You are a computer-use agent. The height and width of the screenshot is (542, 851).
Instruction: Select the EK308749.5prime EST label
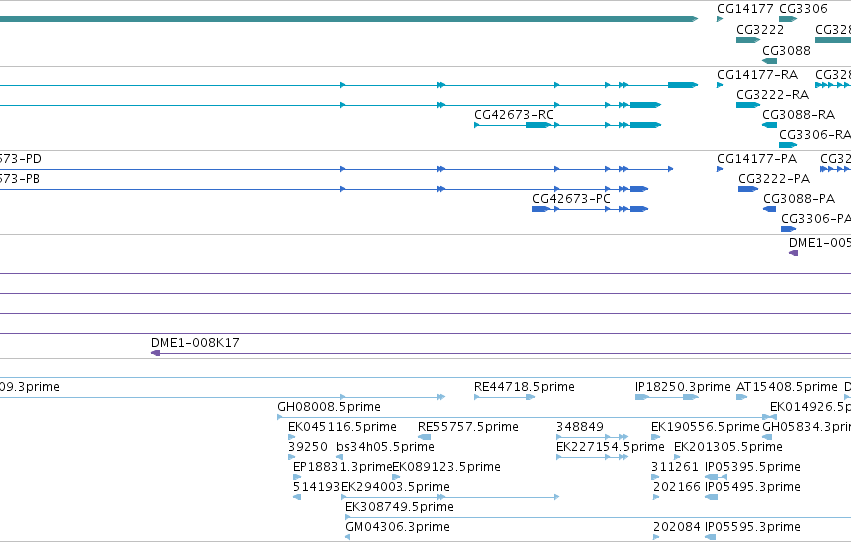399,507
